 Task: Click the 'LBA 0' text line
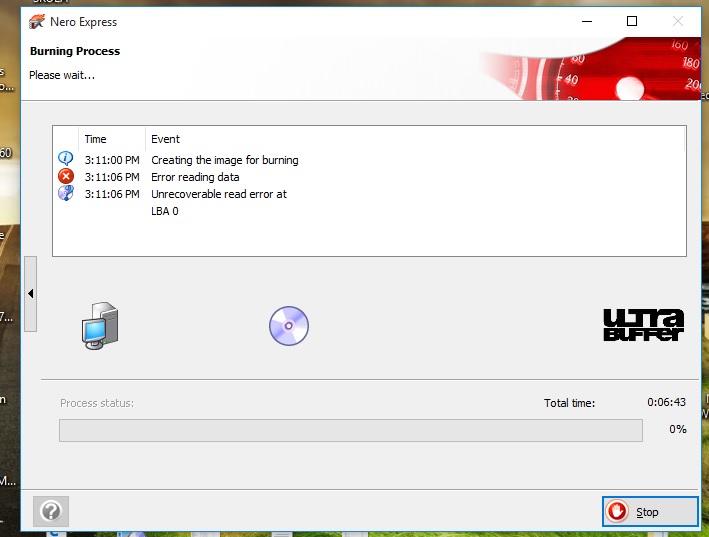(x=165, y=211)
